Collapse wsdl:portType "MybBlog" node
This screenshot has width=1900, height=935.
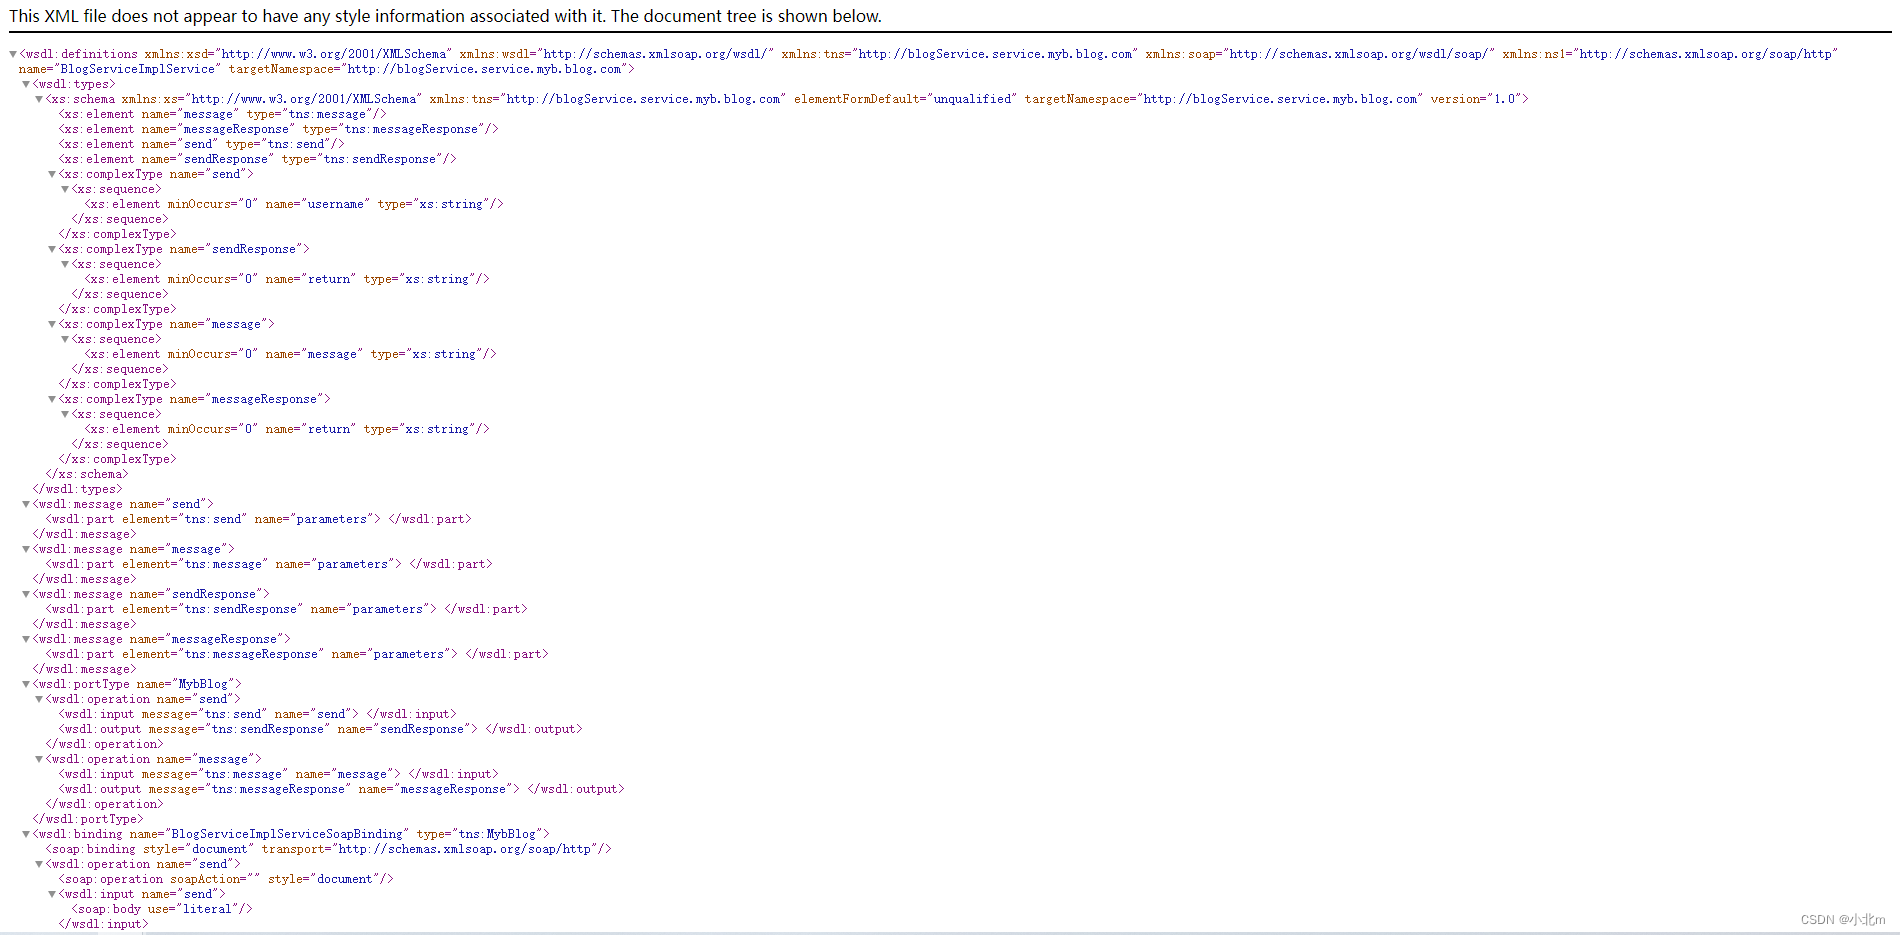tap(26, 684)
